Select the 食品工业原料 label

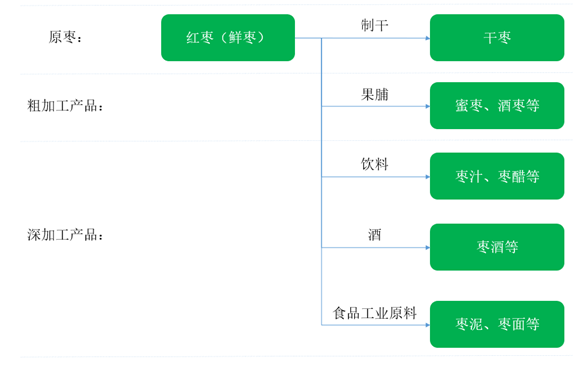(375, 313)
